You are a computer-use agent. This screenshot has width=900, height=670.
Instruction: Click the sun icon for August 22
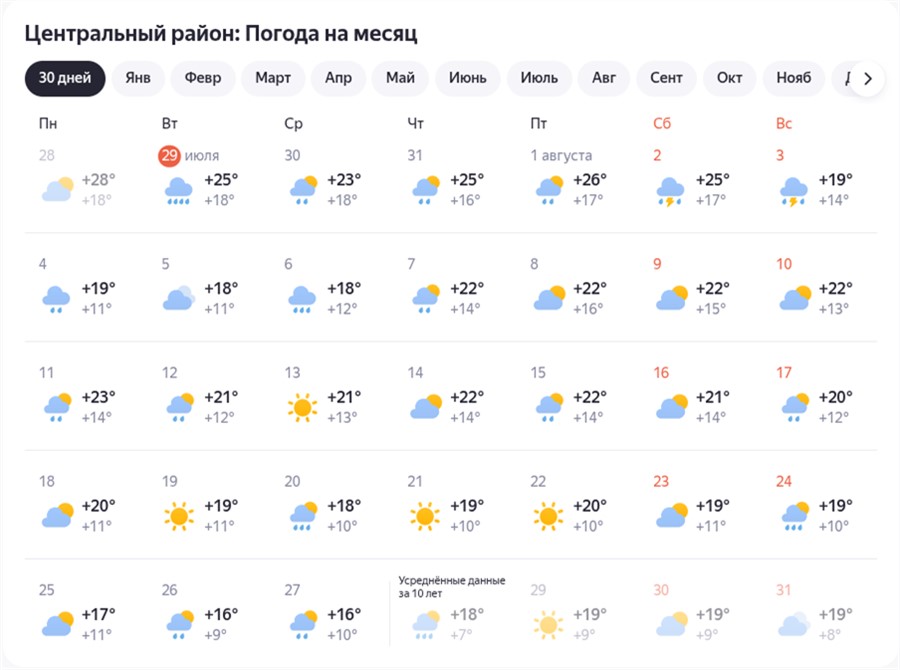point(548,516)
